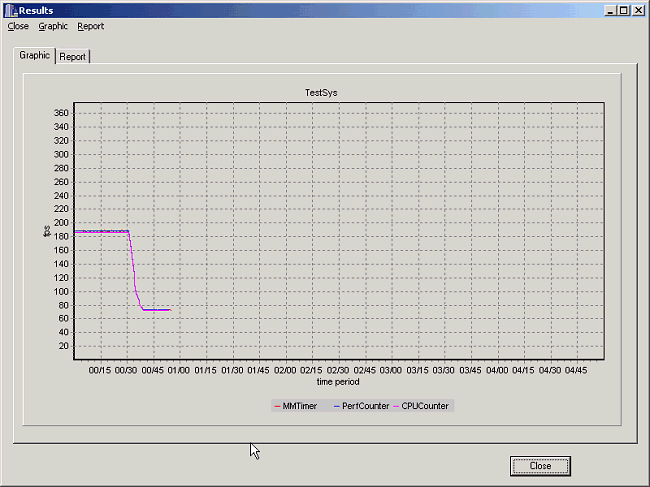Open the Close menu in menu bar
650x487 pixels.
point(18,26)
